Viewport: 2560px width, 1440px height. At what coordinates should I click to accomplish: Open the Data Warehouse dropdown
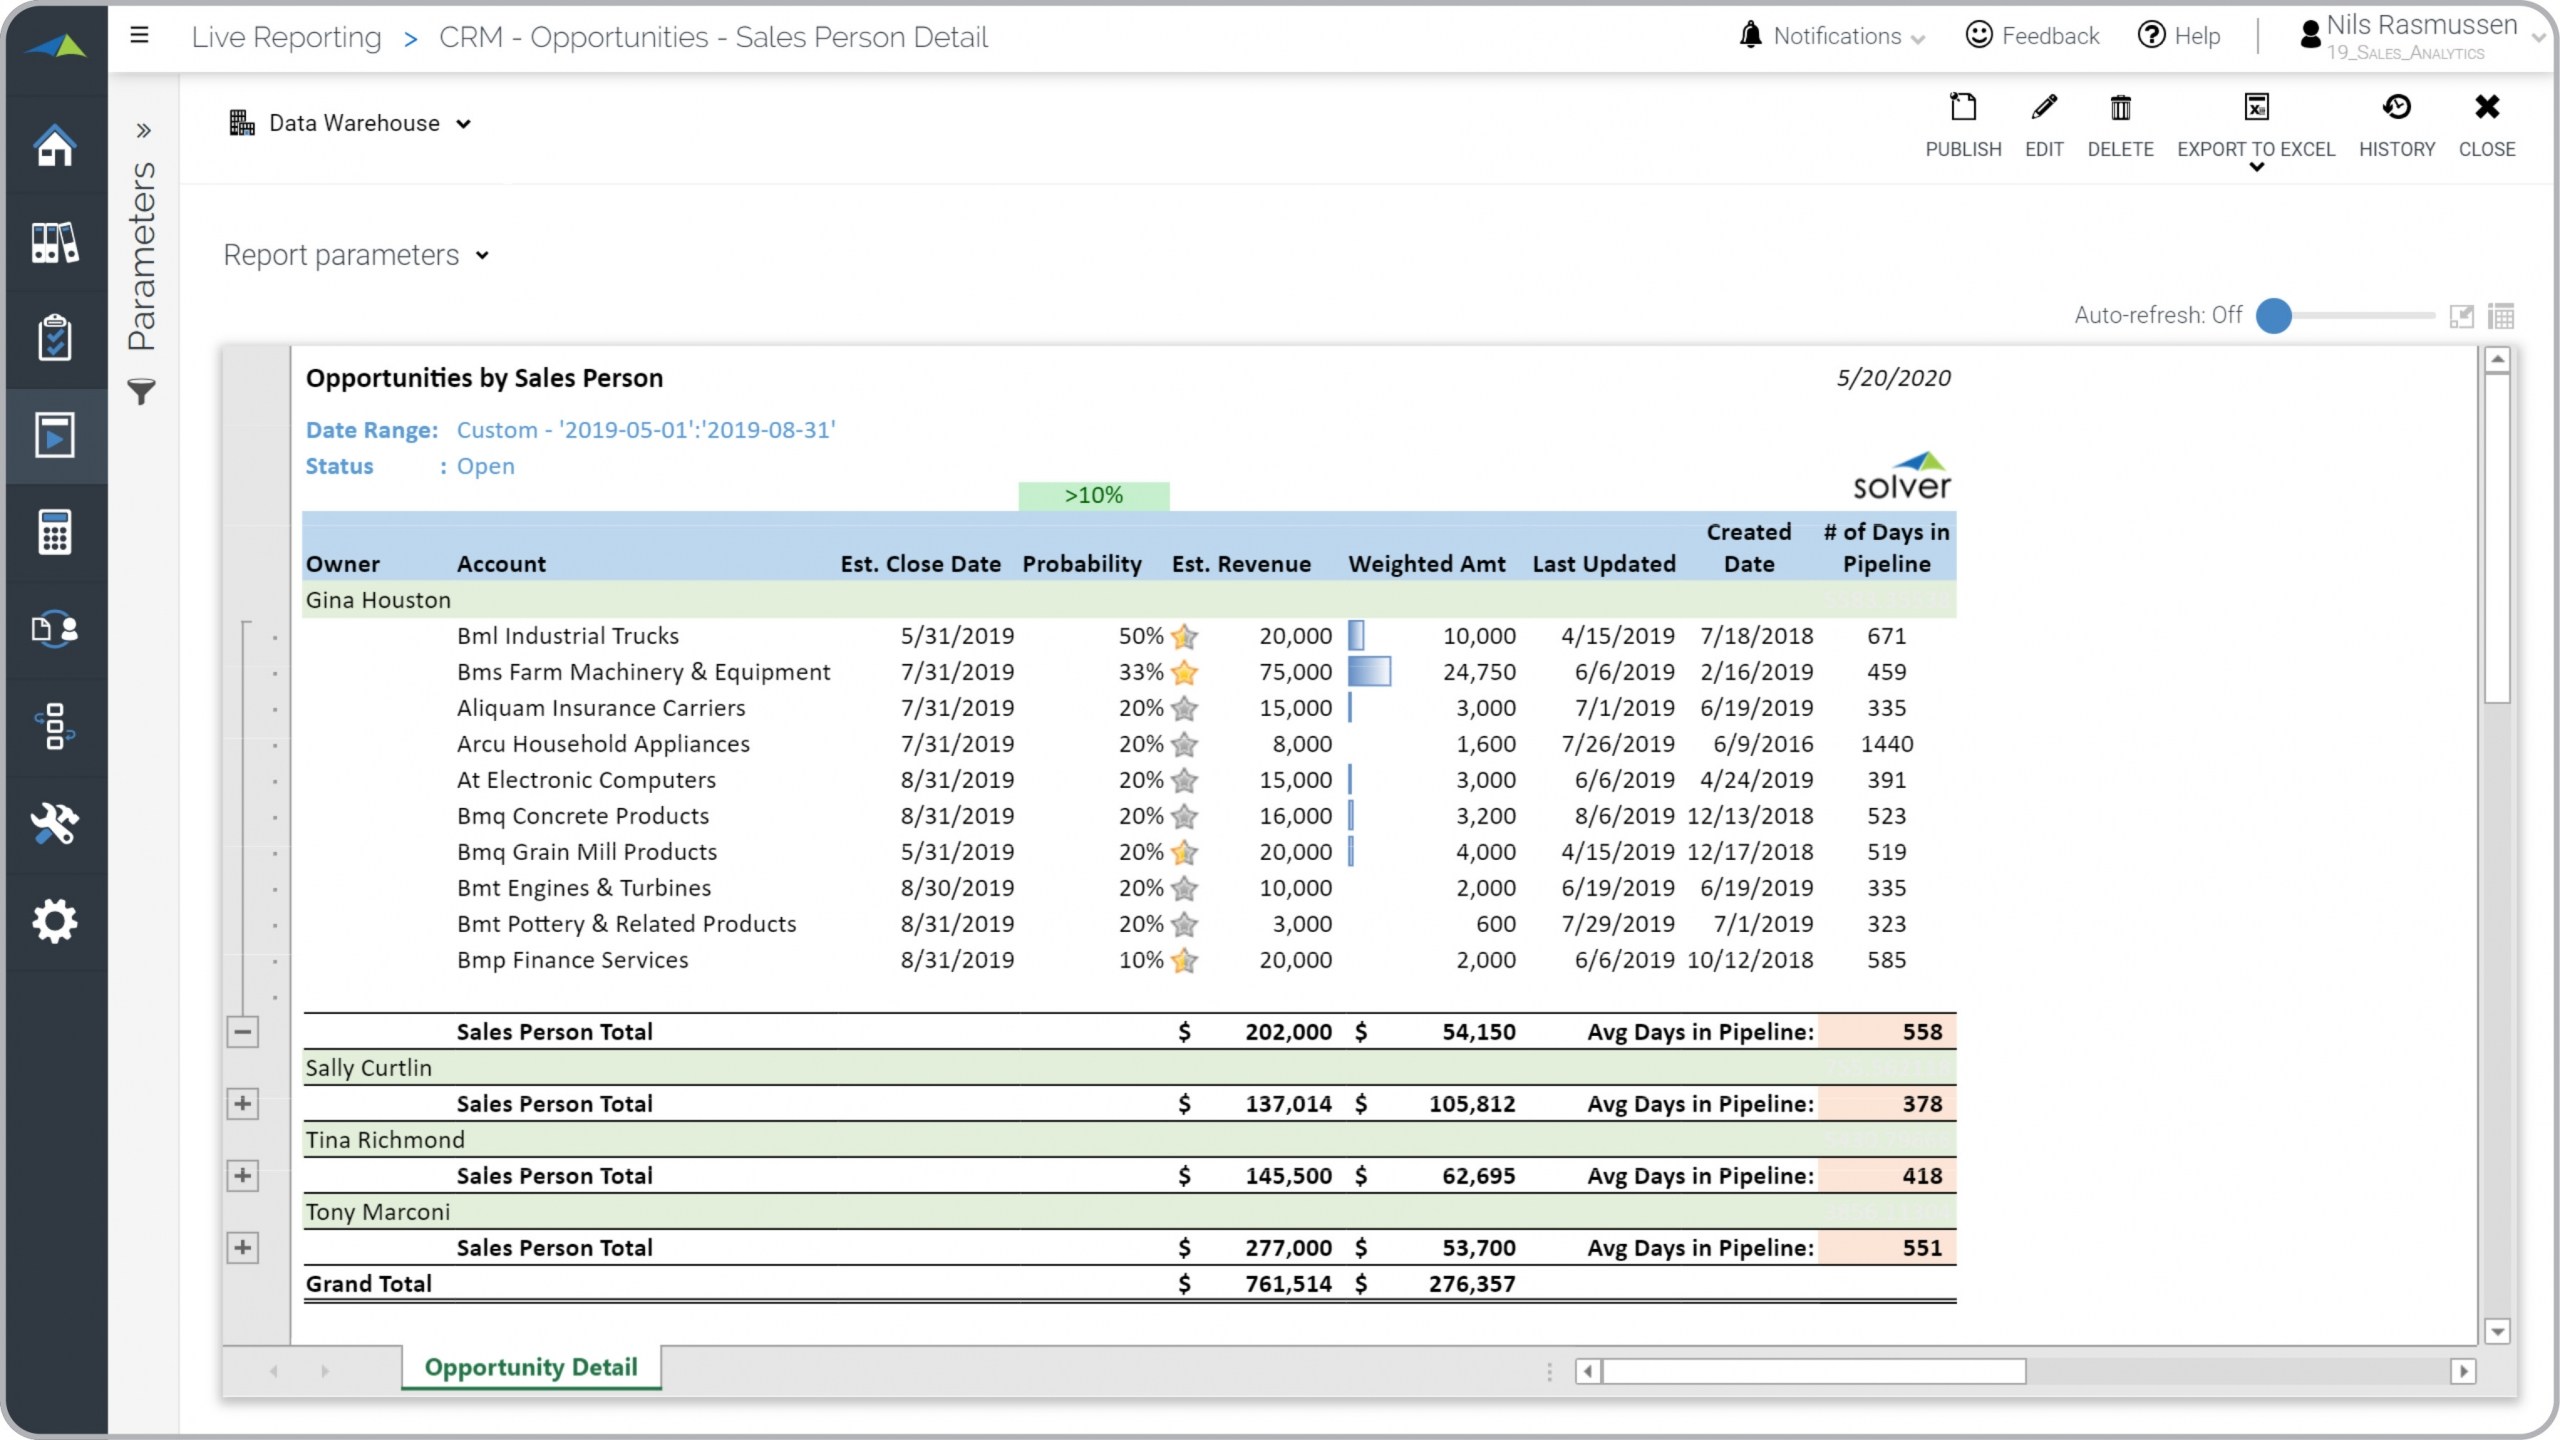(352, 124)
